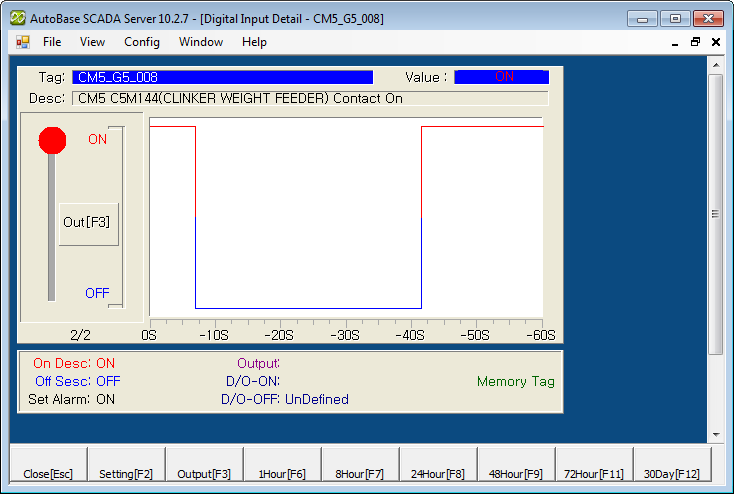Select the ON label beside the switch
The height and width of the screenshot is (494, 734).
(97, 139)
